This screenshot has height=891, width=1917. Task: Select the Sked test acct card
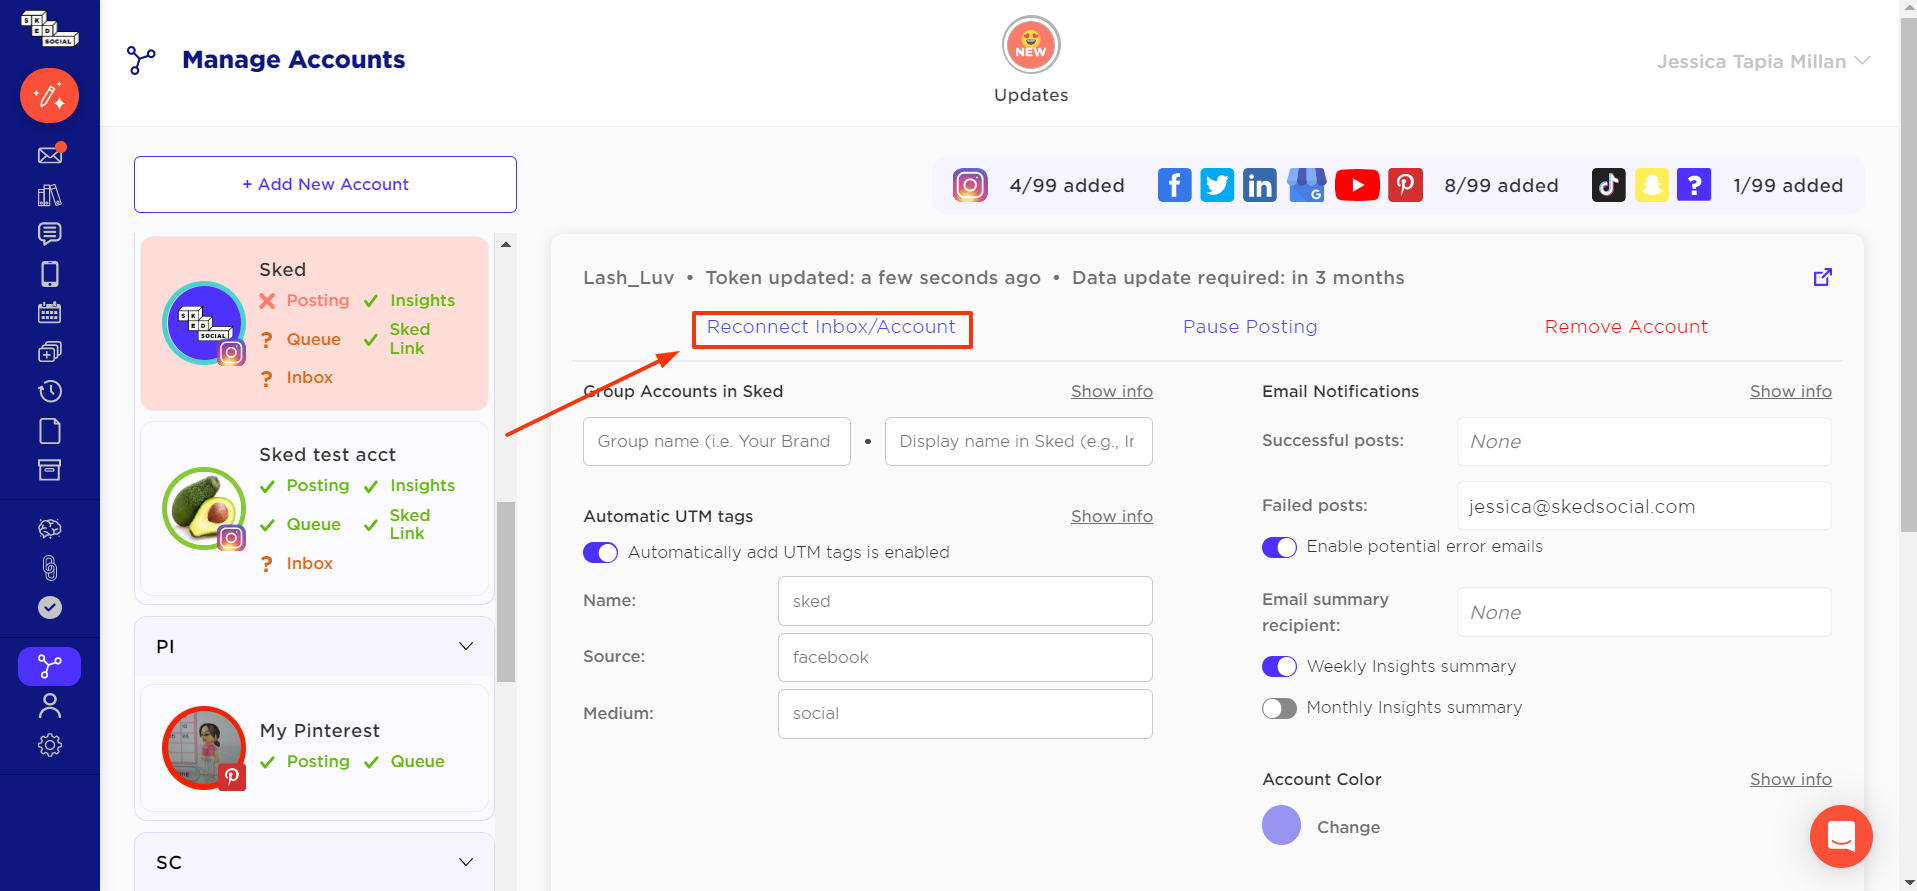[314, 509]
